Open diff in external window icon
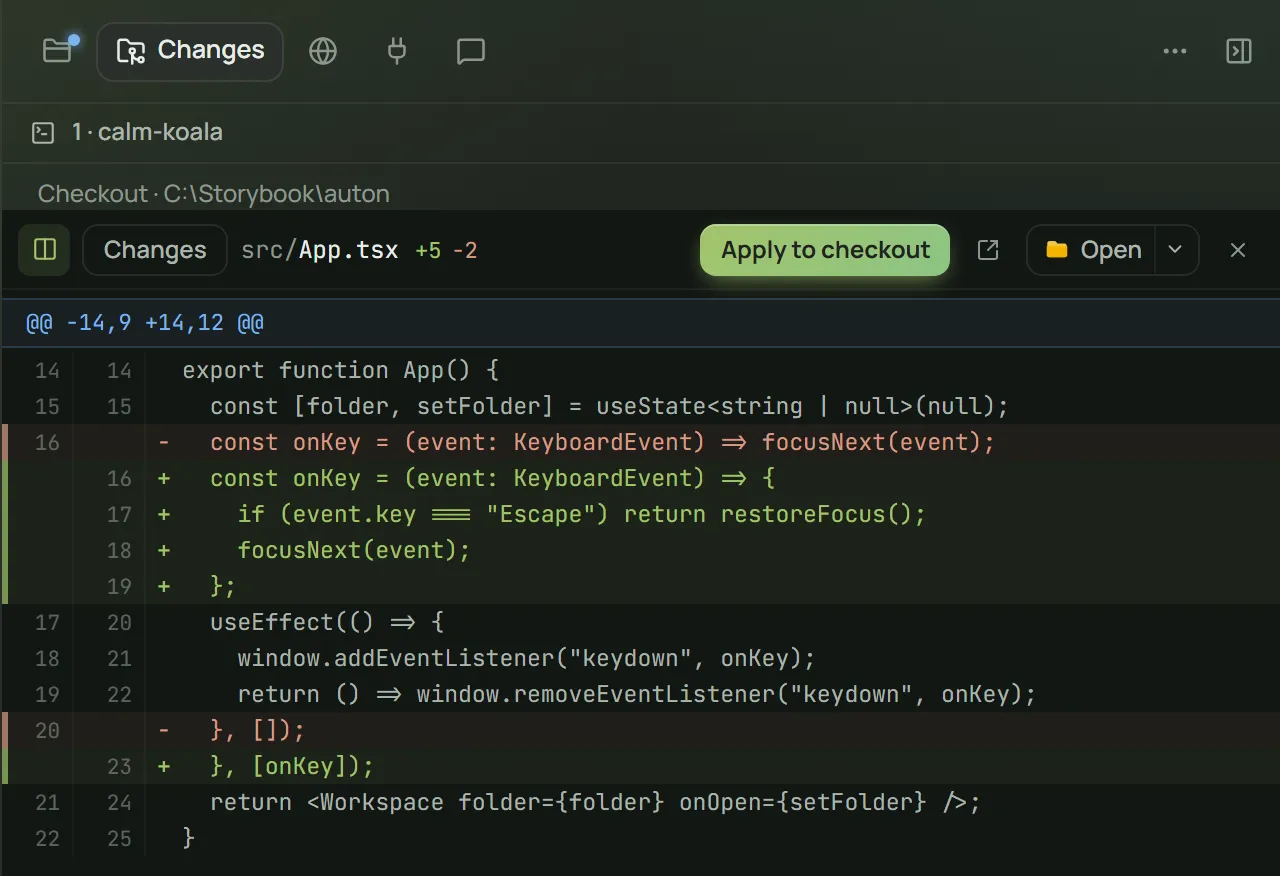Image resolution: width=1280 pixels, height=876 pixels. (988, 250)
